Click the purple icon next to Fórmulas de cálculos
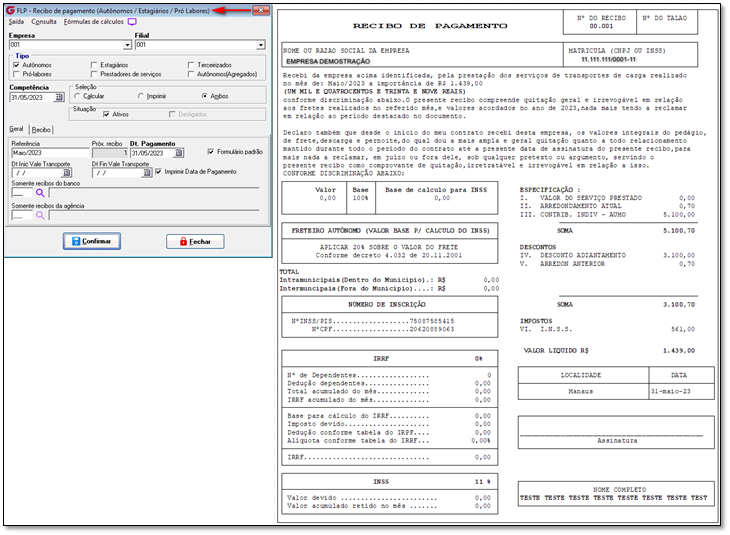The height and width of the screenshot is (535, 730). point(132,22)
